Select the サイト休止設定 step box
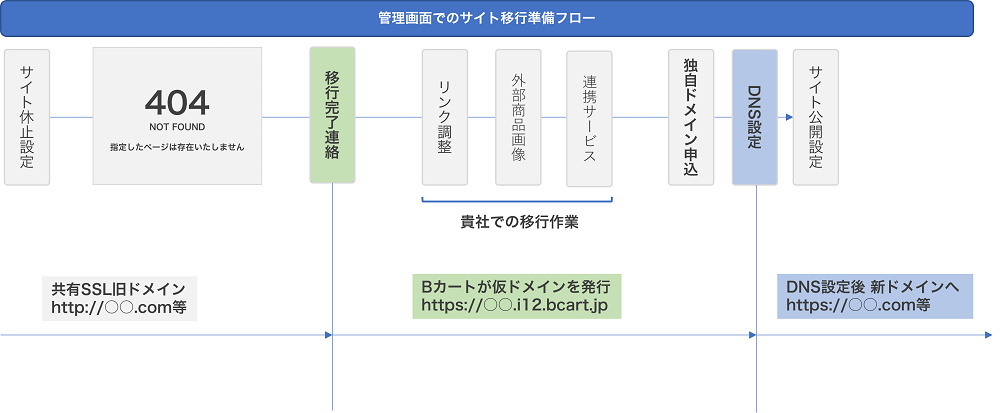The image size is (1000, 413). coord(27,117)
